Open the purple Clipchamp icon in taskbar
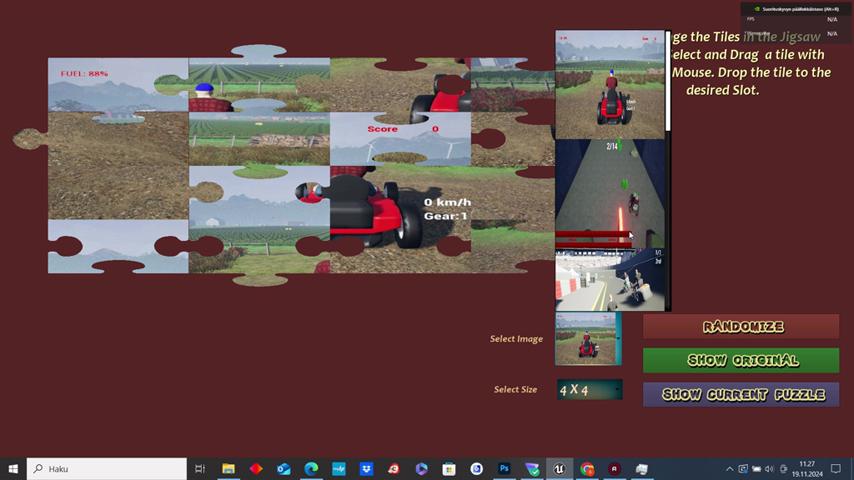The height and width of the screenshot is (480, 854). click(x=422, y=469)
